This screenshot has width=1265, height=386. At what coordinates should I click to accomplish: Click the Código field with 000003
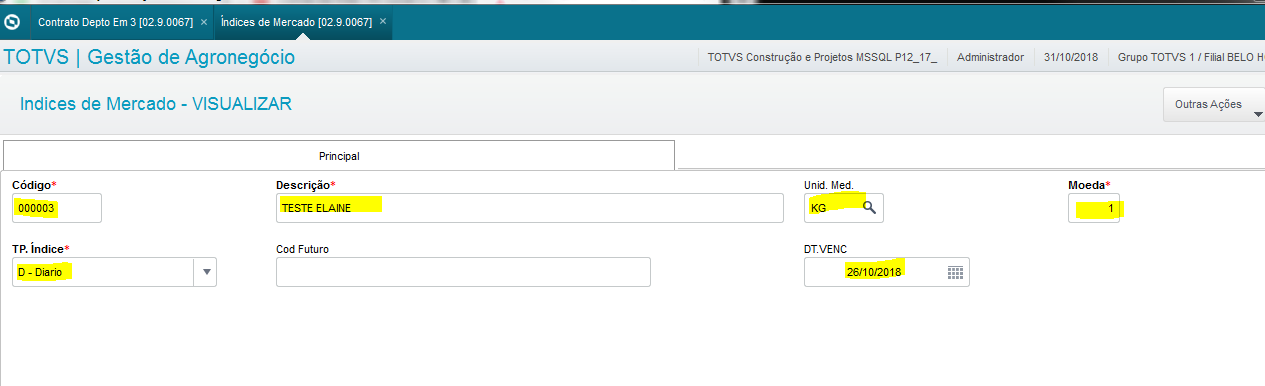(57, 208)
